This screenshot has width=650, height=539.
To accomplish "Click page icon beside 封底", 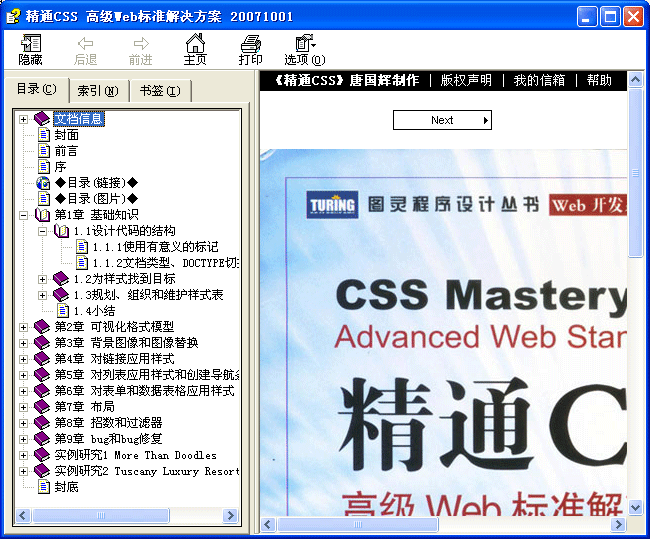I will coord(44,487).
